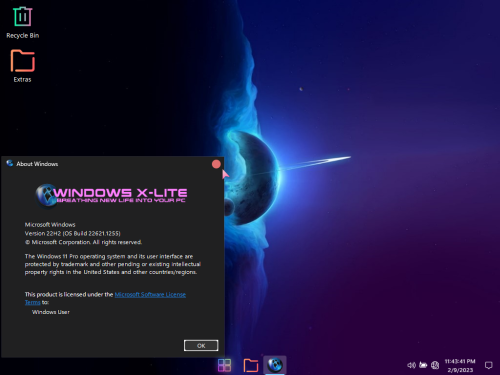Image resolution: width=500 pixels, height=375 pixels.
Task: Click the Terms link text
Action: [33, 302]
